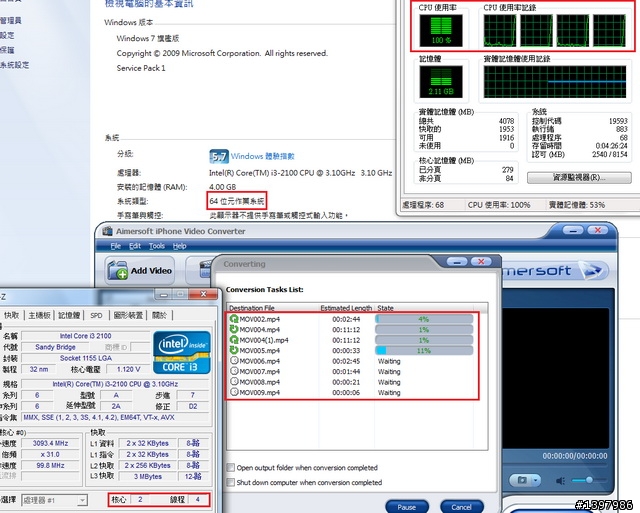Enable 'Open output folder when conversion completed'

click(x=231, y=468)
